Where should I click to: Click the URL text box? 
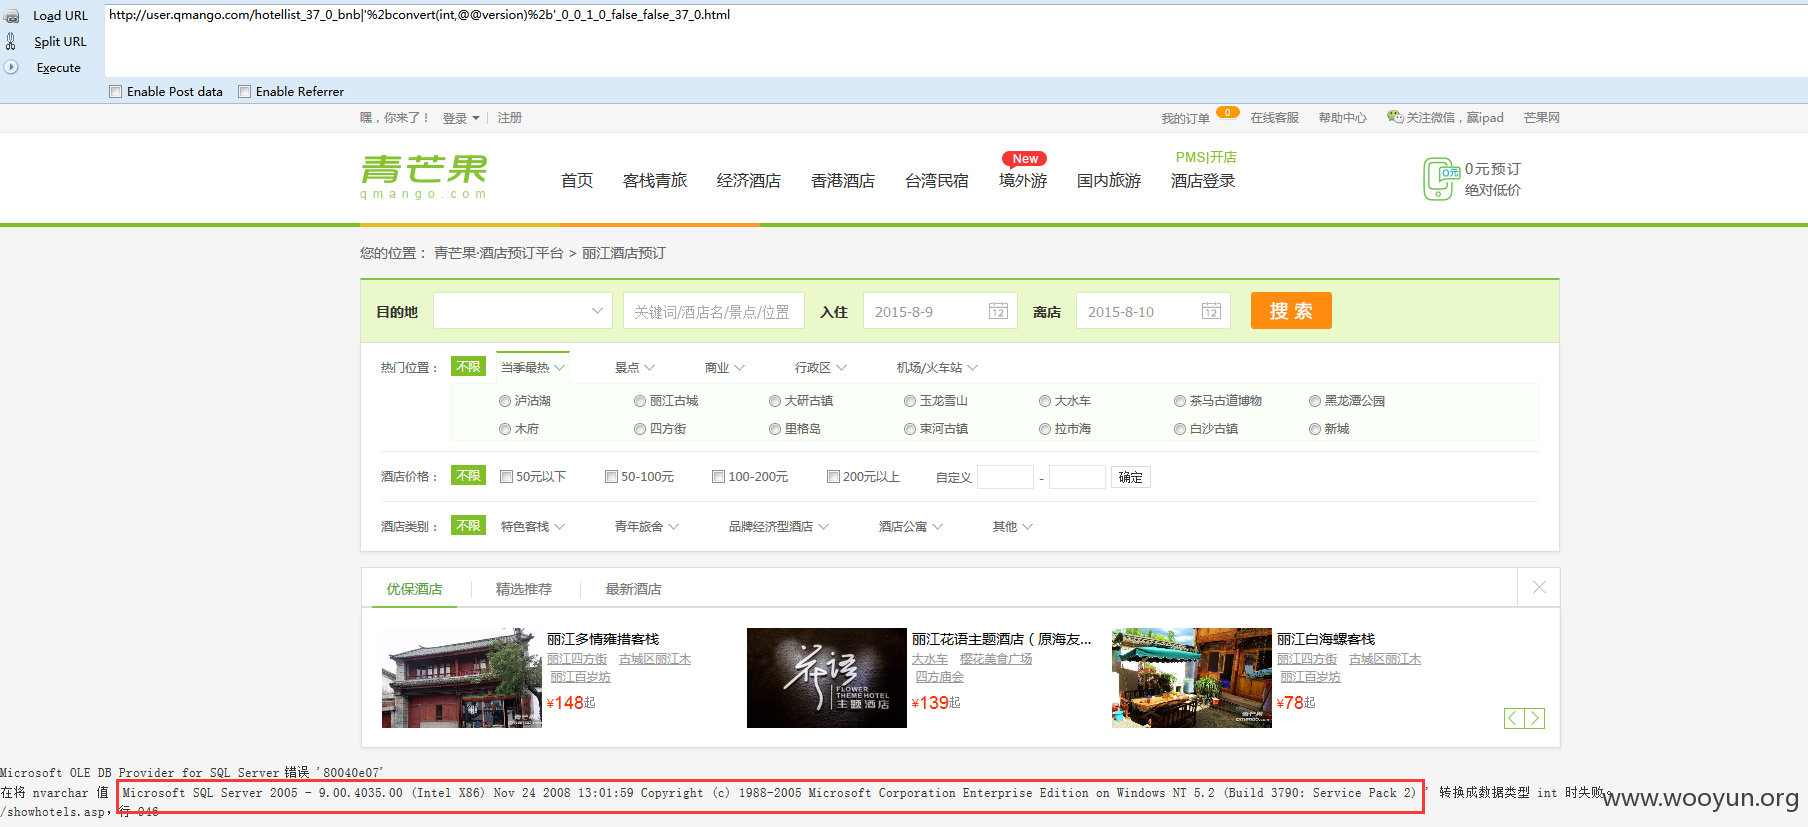pyautogui.click(x=955, y=40)
